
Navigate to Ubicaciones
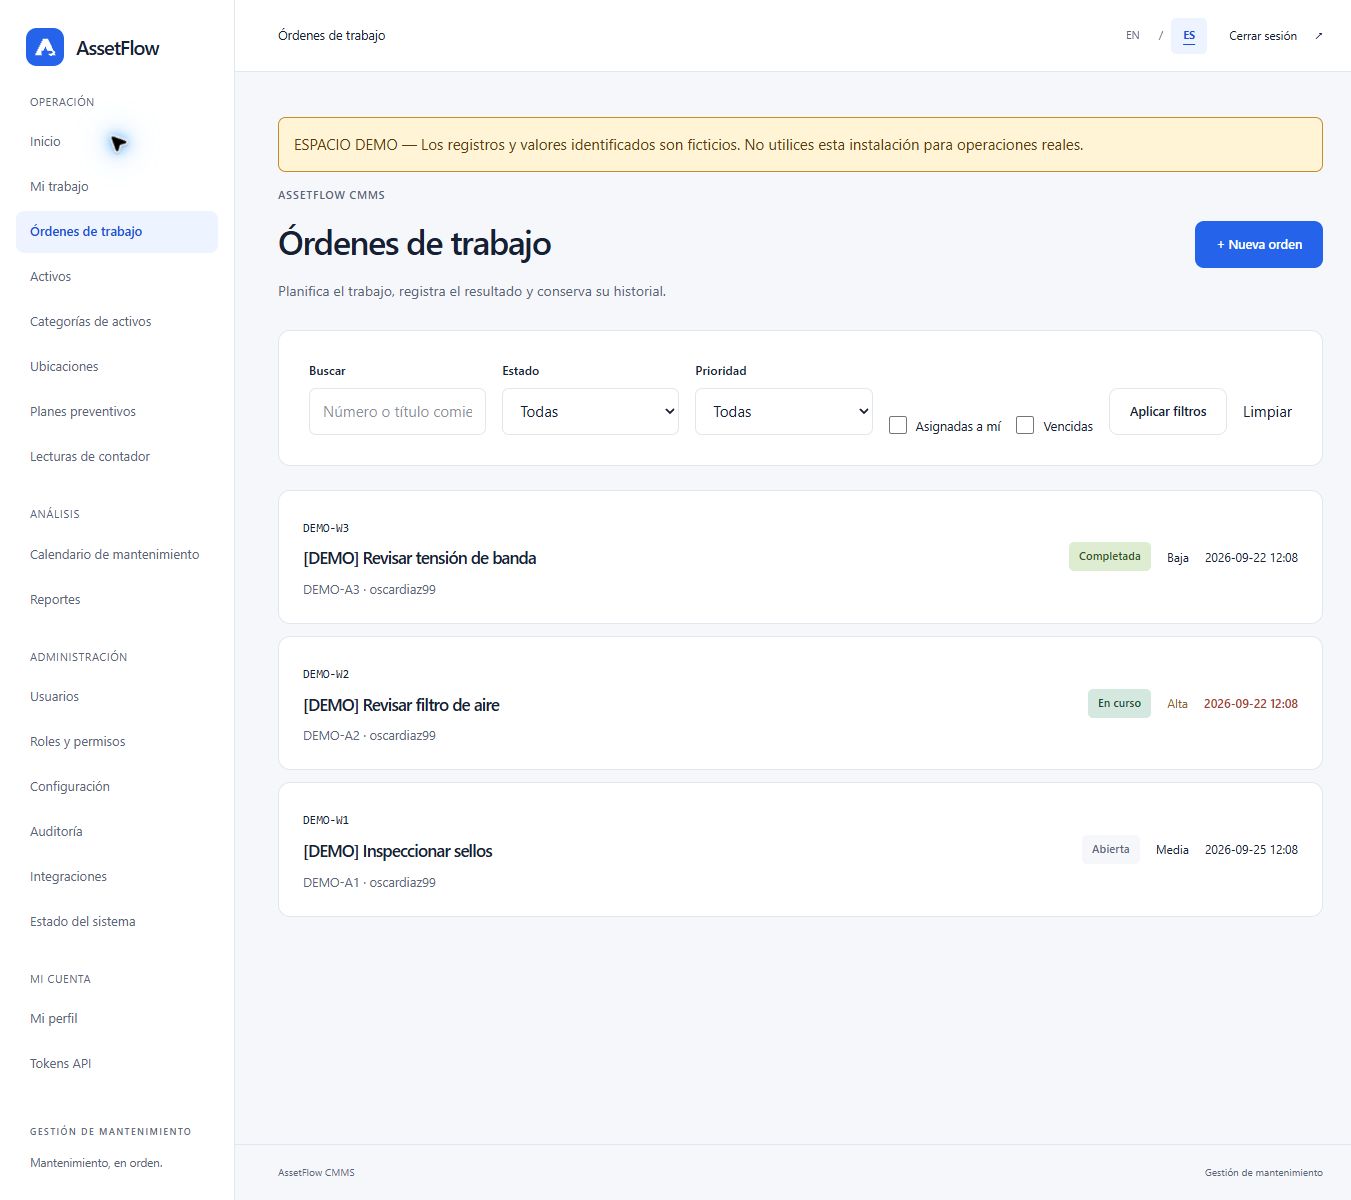point(117,367)
